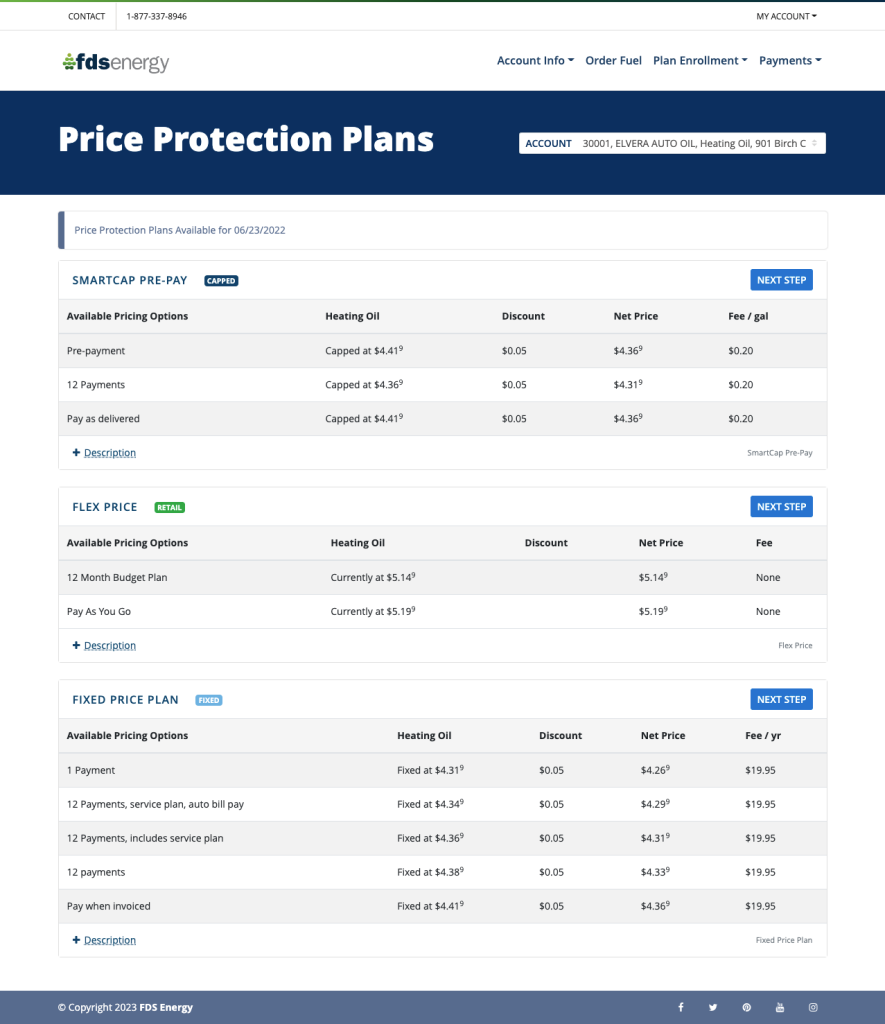Click the Twitter footer icon

click(713, 1007)
